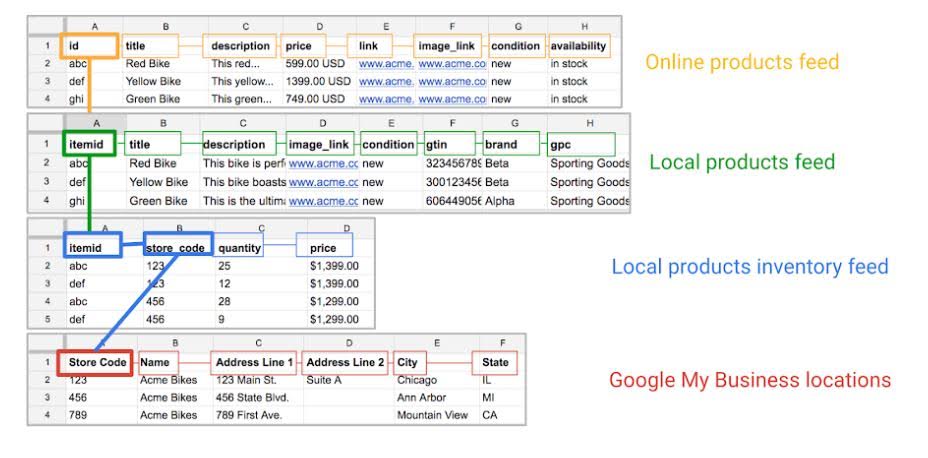Click the orange-highlighted 'id' header cell
The width and height of the screenshot is (928, 458).
[89, 46]
